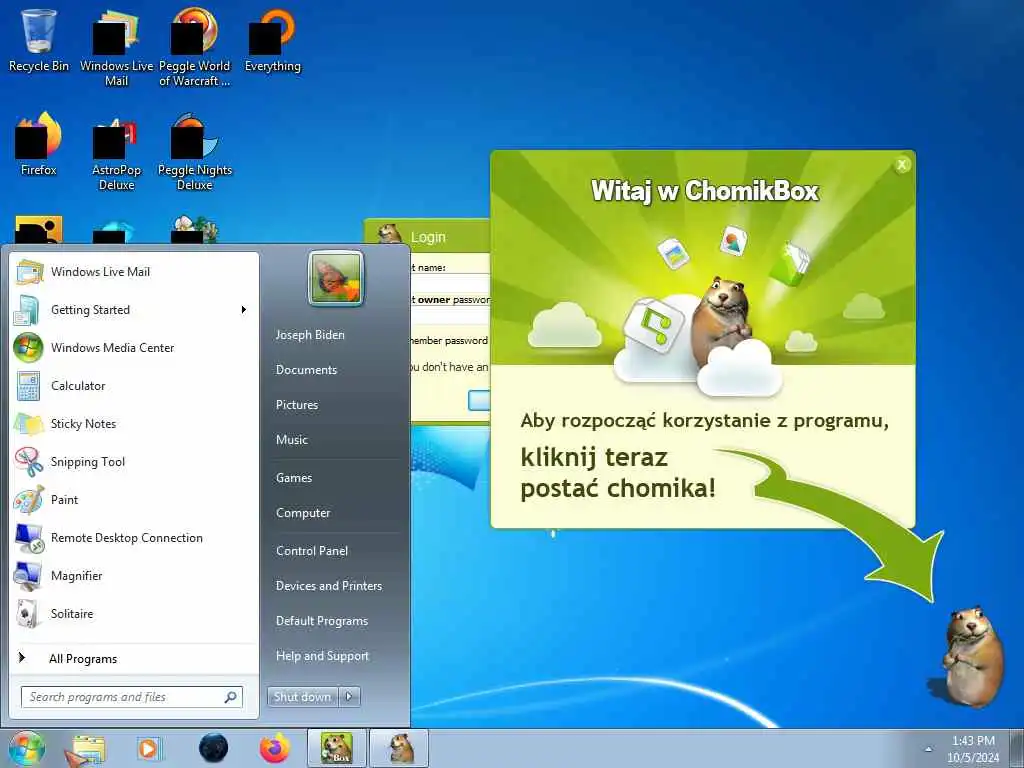Open Help and Support
Viewport: 1024px width, 768px height.
pyautogui.click(x=322, y=656)
